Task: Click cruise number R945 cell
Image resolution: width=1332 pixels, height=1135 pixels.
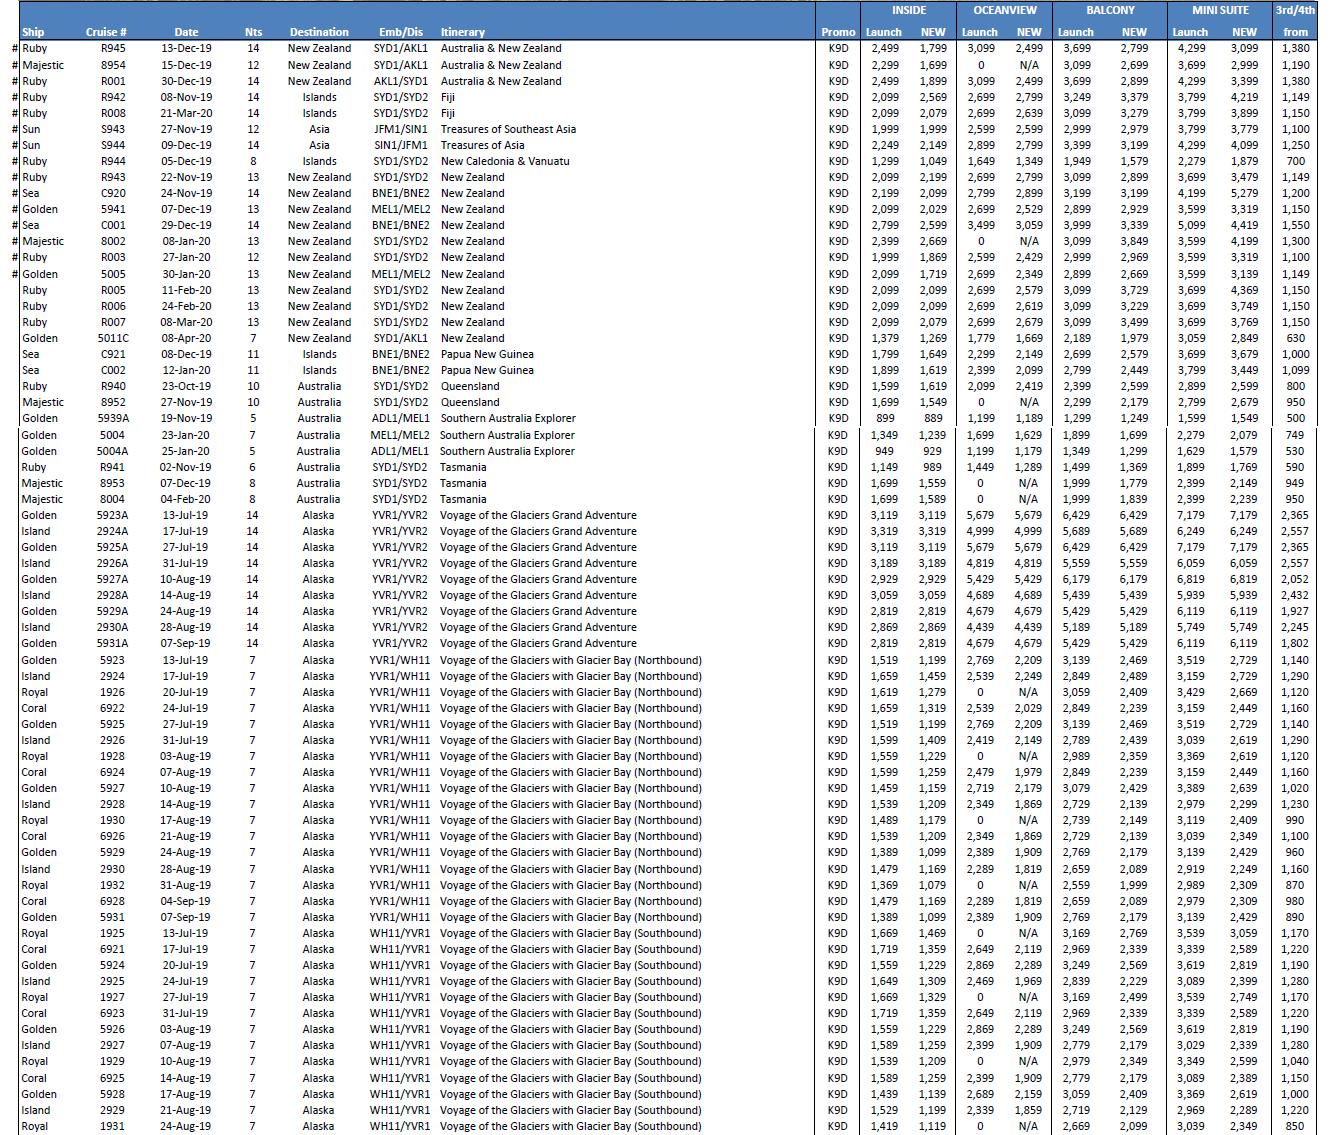Action: [113, 48]
